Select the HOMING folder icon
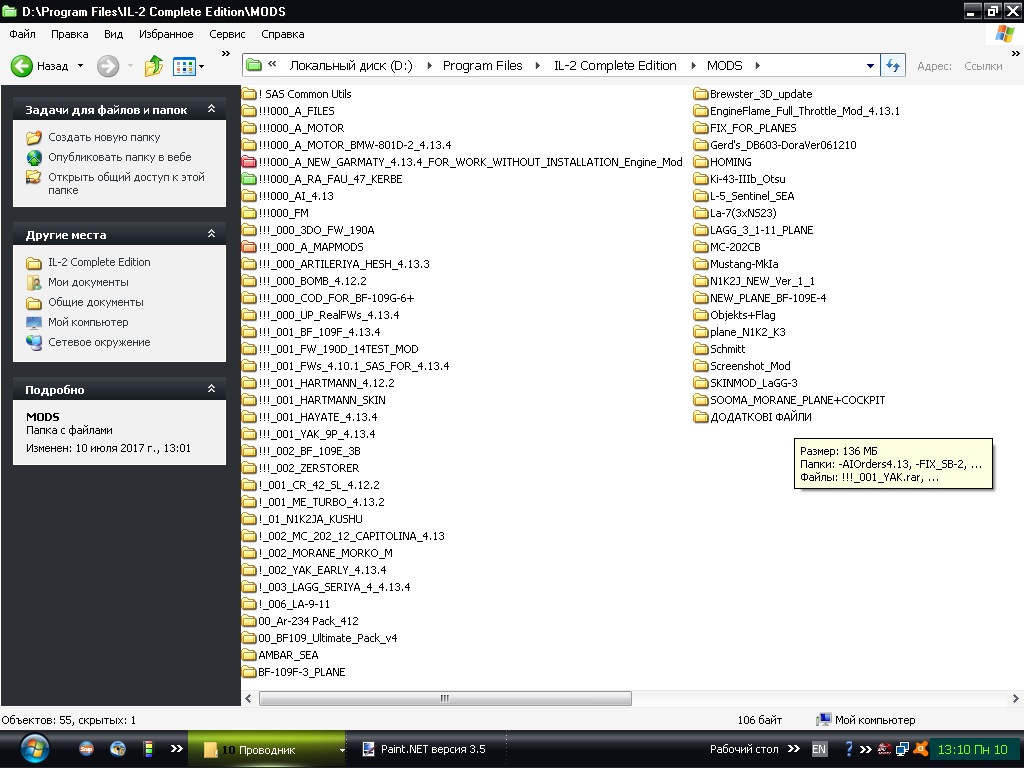The height and width of the screenshot is (768, 1024). pyautogui.click(x=701, y=162)
